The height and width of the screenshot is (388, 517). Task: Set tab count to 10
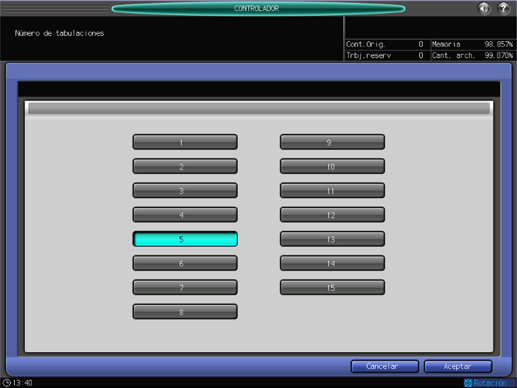pyautogui.click(x=332, y=166)
